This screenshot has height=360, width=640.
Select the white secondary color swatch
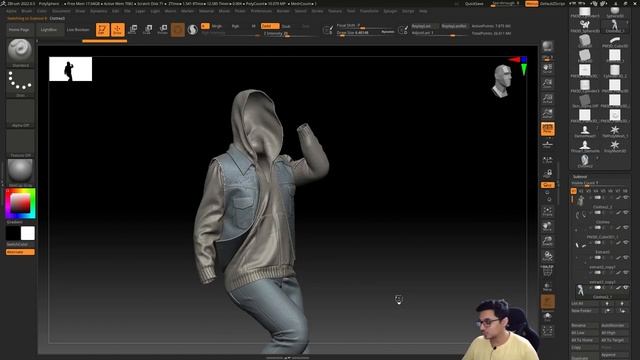28,233
